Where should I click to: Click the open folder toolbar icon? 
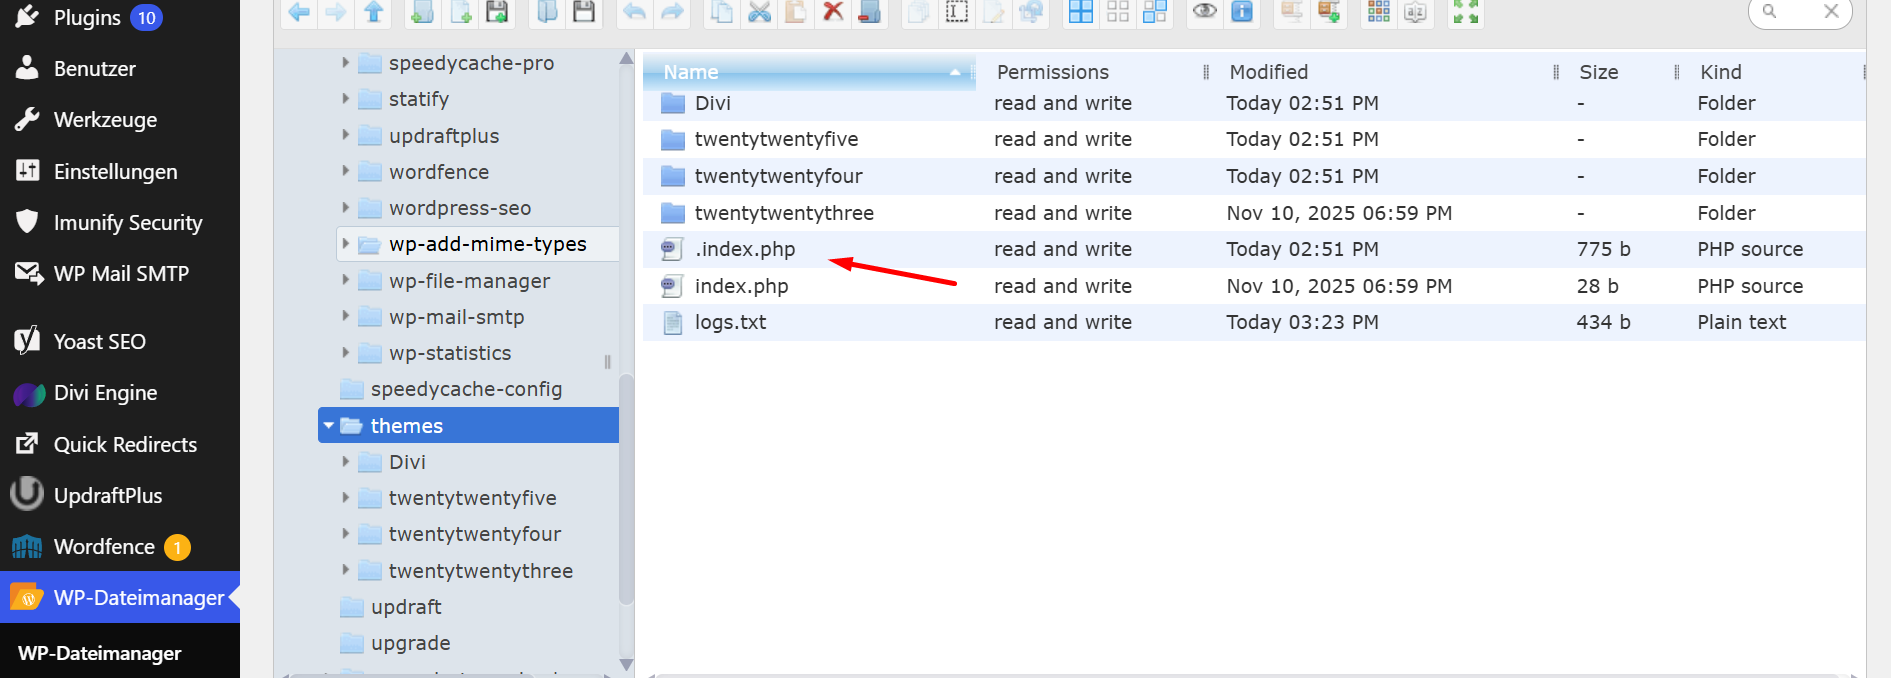click(x=547, y=12)
